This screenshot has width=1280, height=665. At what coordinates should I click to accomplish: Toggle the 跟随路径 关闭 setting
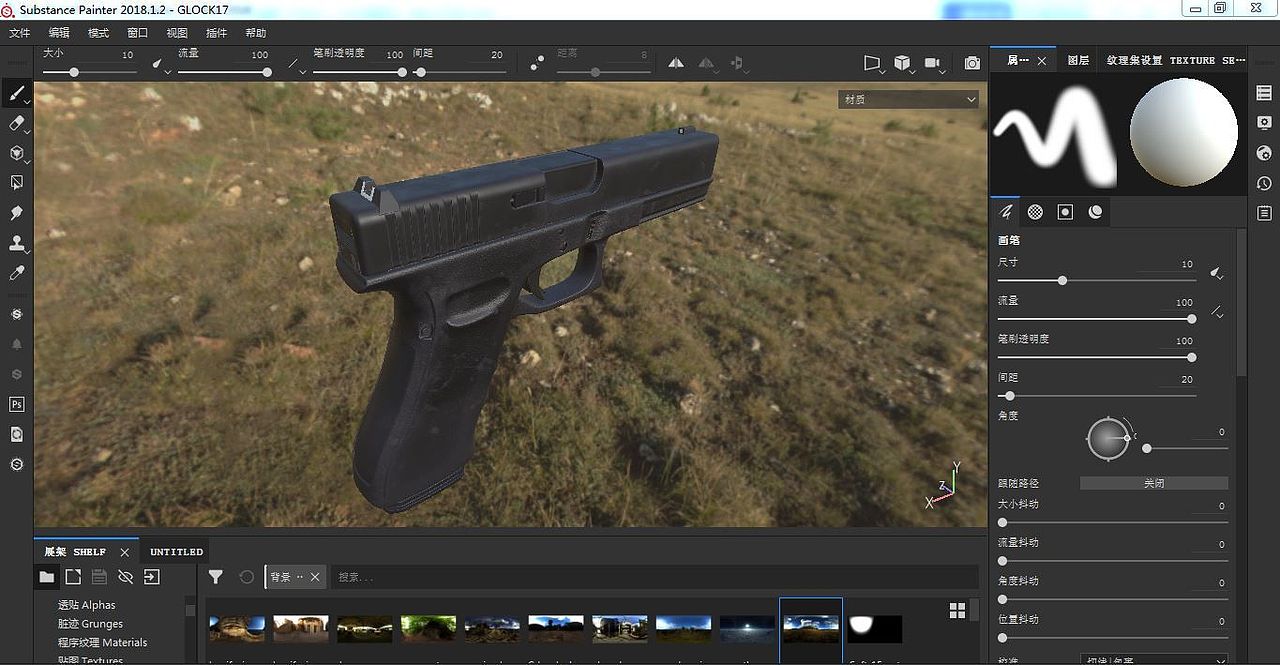click(1153, 483)
